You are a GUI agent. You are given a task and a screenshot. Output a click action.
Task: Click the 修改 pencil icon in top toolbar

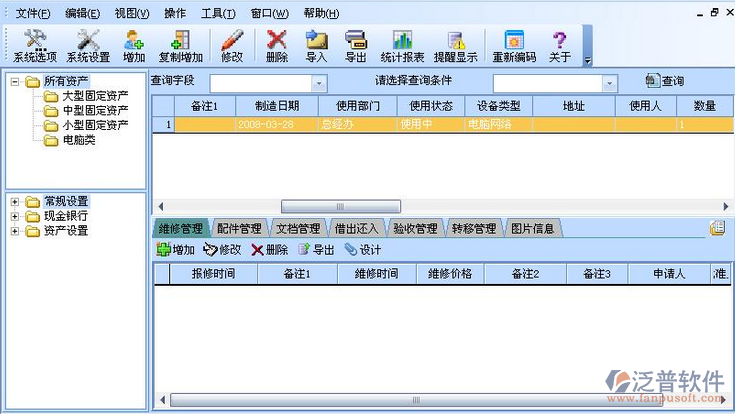232,46
